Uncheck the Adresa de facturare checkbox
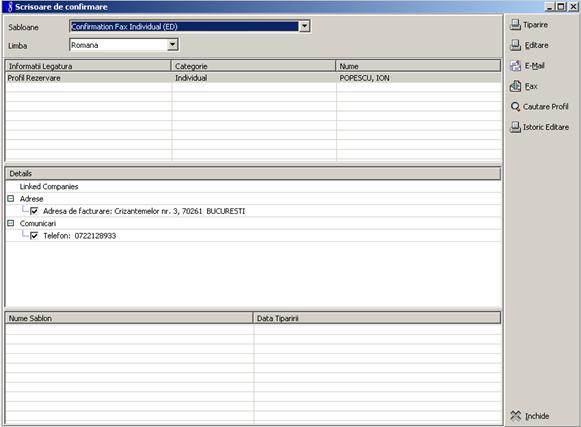Image resolution: width=581 pixels, height=427 pixels. click(x=34, y=211)
